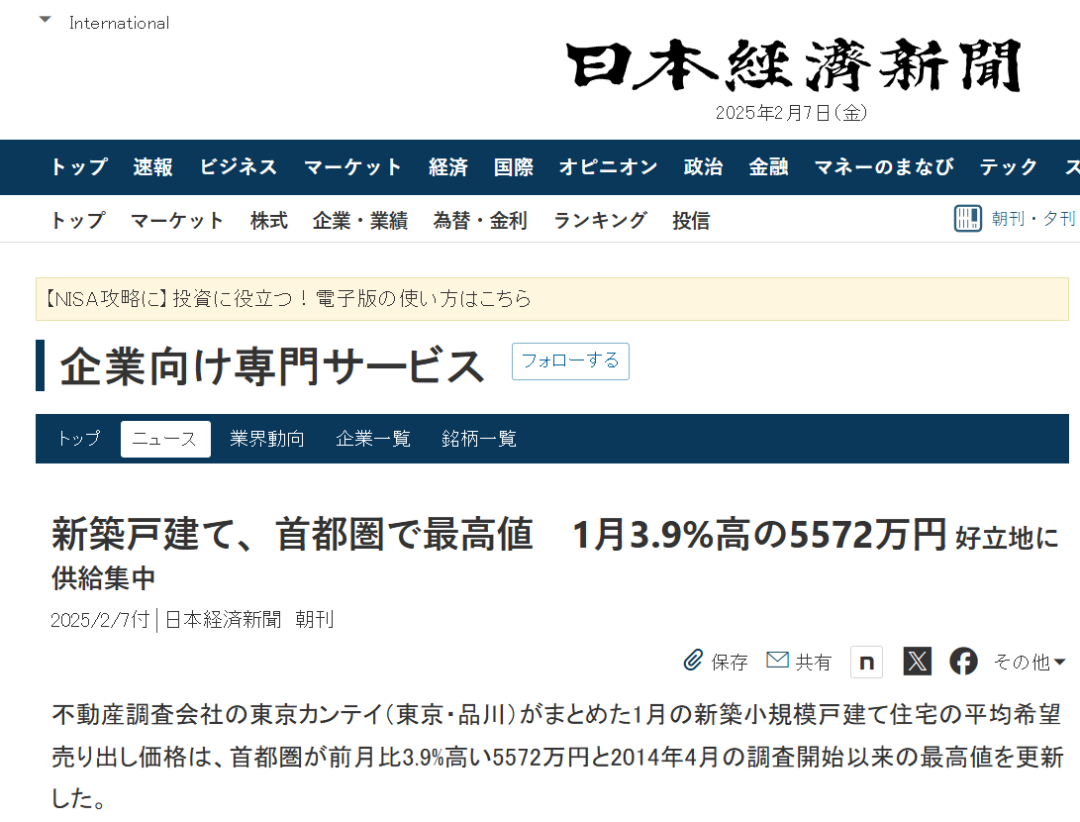Click the NISA攻略 electronic edition banner
Image resolution: width=1080 pixels, height=822 pixels.
tap(552, 299)
